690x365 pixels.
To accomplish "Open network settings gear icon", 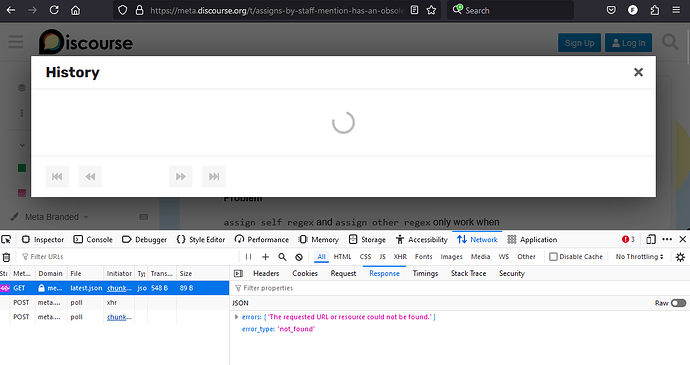I will (680, 257).
